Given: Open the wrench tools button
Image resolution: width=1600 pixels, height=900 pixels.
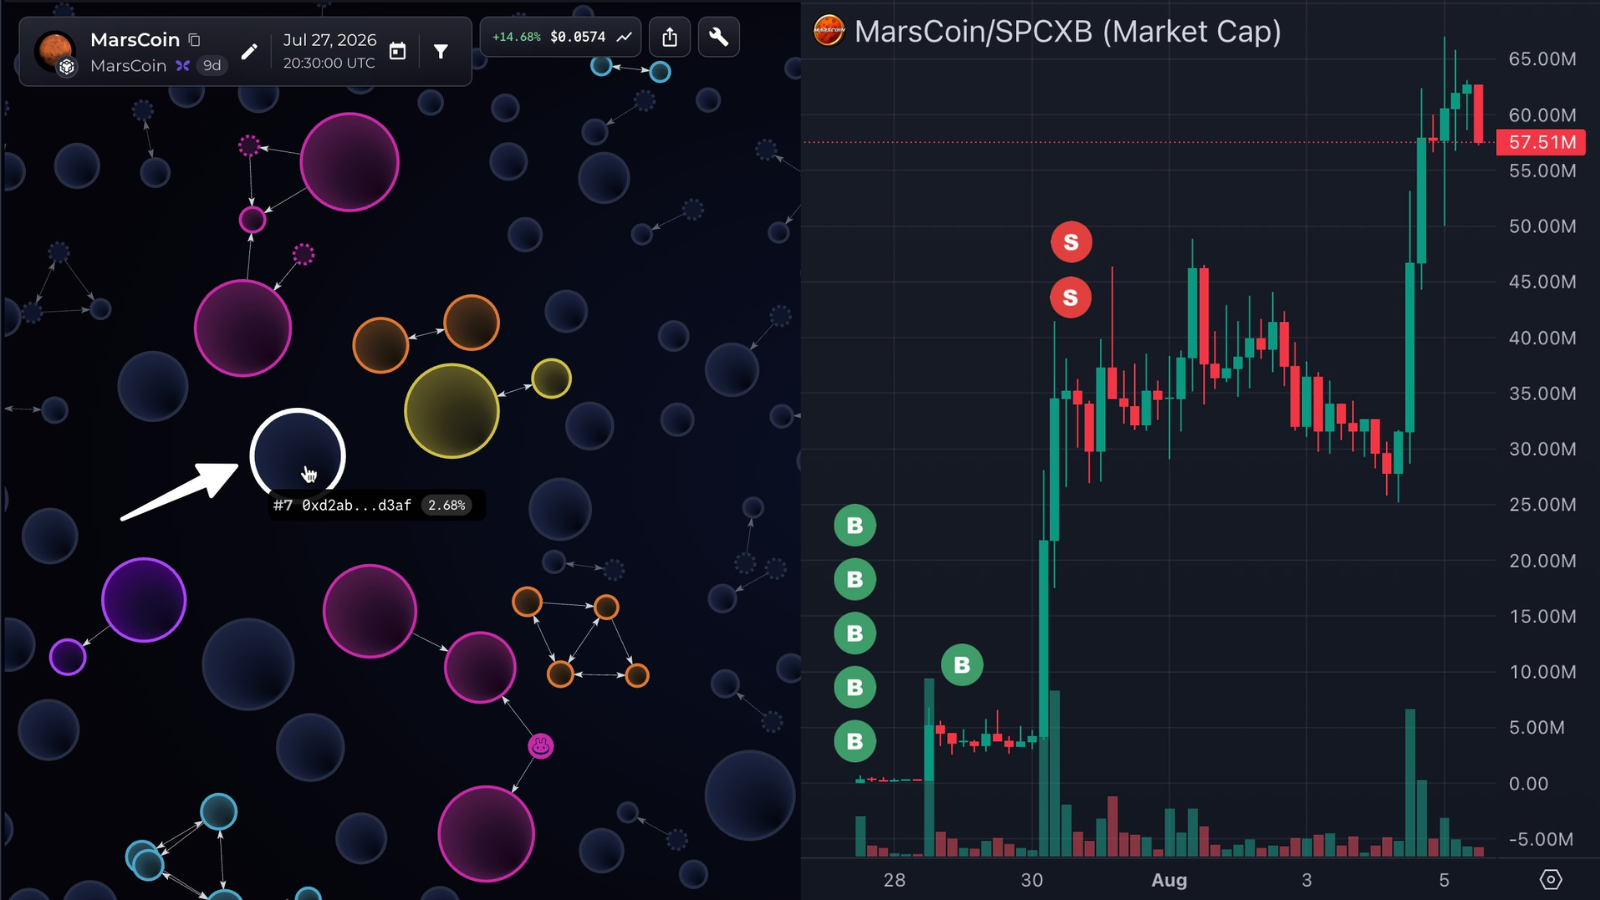Looking at the screenshot, I should pos(719,37).
